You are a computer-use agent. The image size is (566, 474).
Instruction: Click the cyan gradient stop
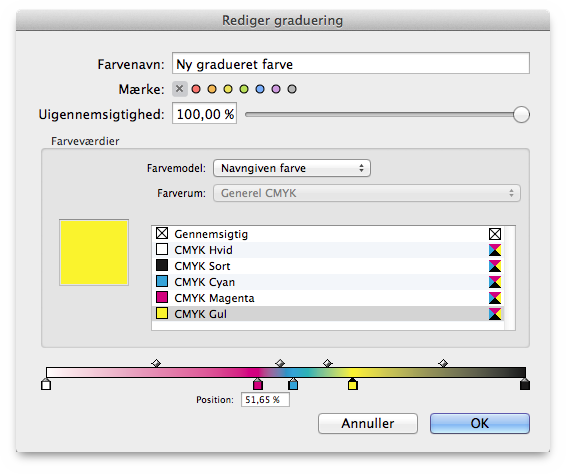coord(293,384)
